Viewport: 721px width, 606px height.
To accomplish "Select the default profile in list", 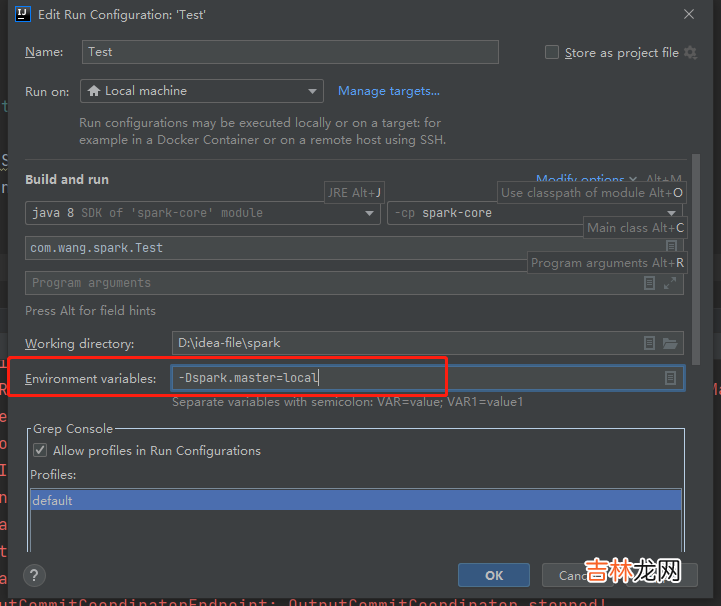I will (355, 500).
